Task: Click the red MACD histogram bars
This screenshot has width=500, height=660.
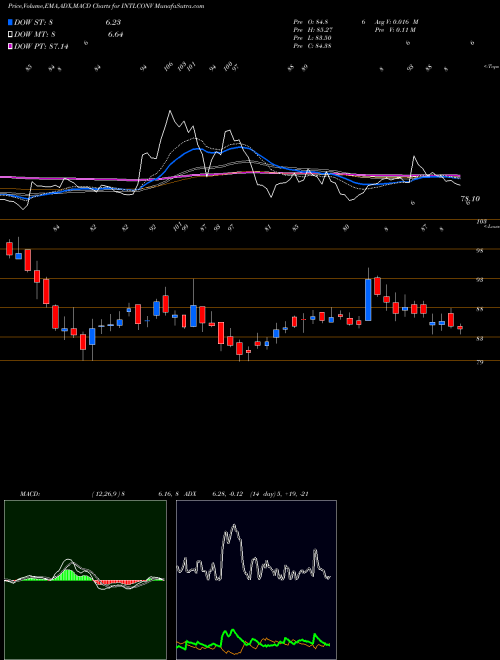Action: point(120,583)
